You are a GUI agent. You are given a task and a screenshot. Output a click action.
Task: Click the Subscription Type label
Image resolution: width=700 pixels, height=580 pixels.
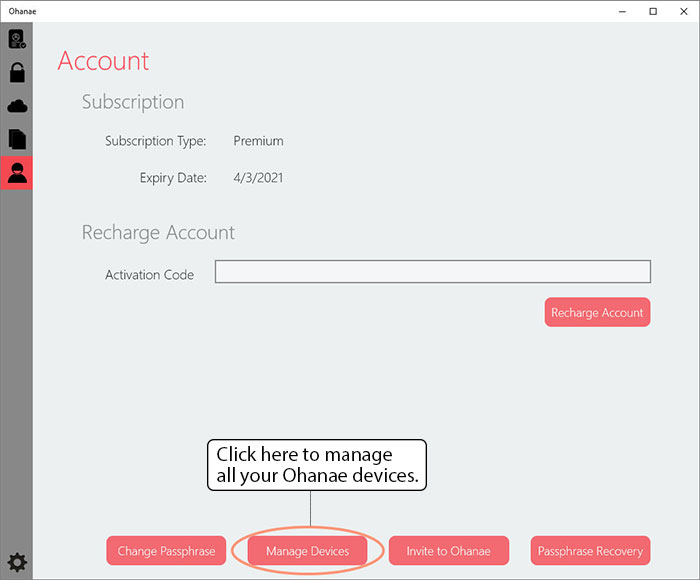[x=156, y=141]
